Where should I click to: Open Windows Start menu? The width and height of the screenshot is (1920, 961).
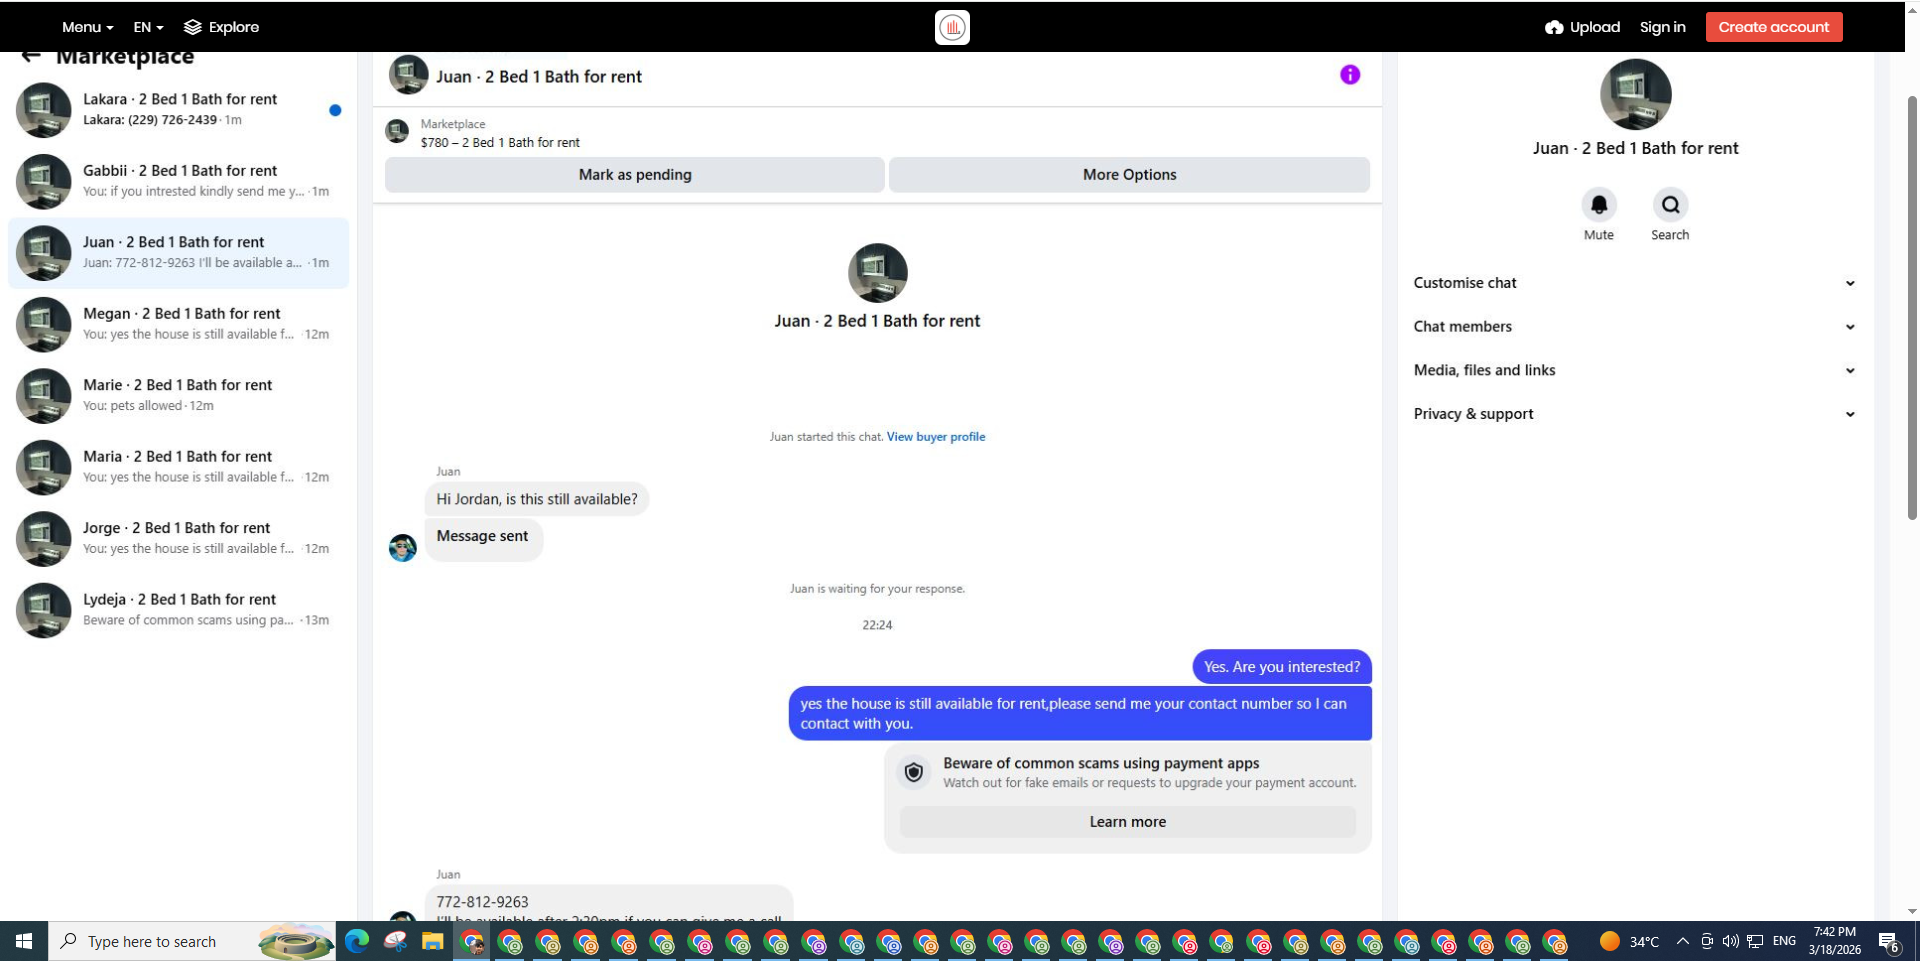pyautogui.click(x=24, y=941)
